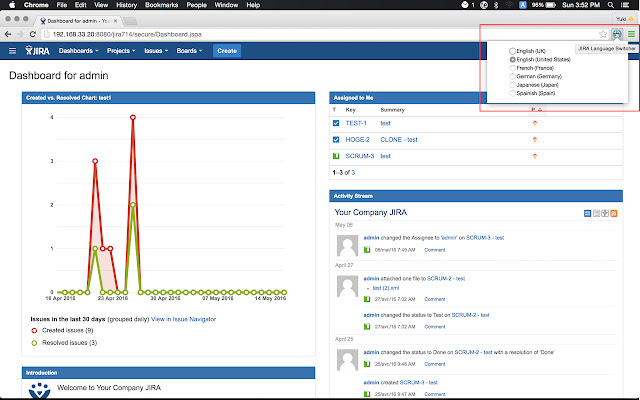
Task: Open Chrome's File menu
Action: (62, 5)
